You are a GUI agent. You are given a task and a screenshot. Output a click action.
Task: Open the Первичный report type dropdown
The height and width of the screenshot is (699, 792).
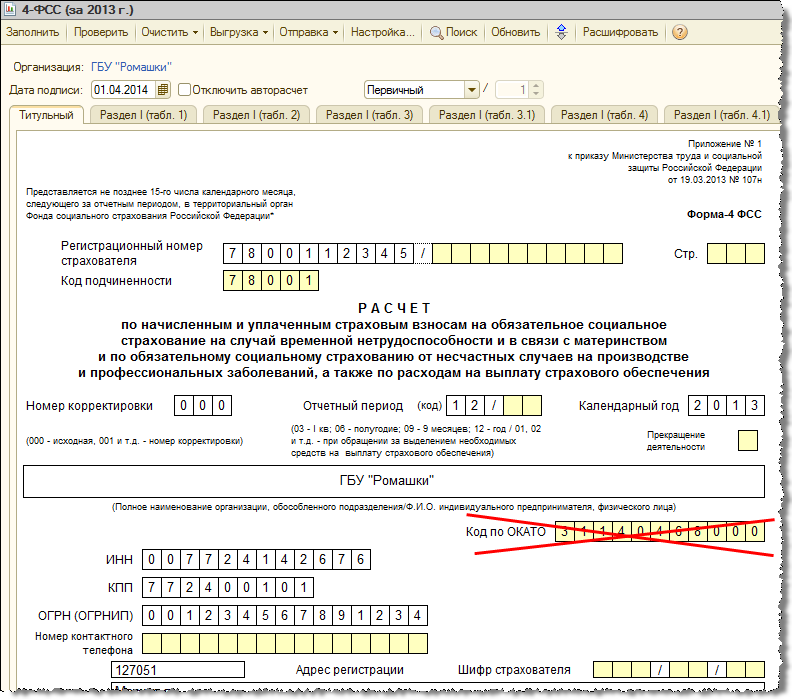471,90
